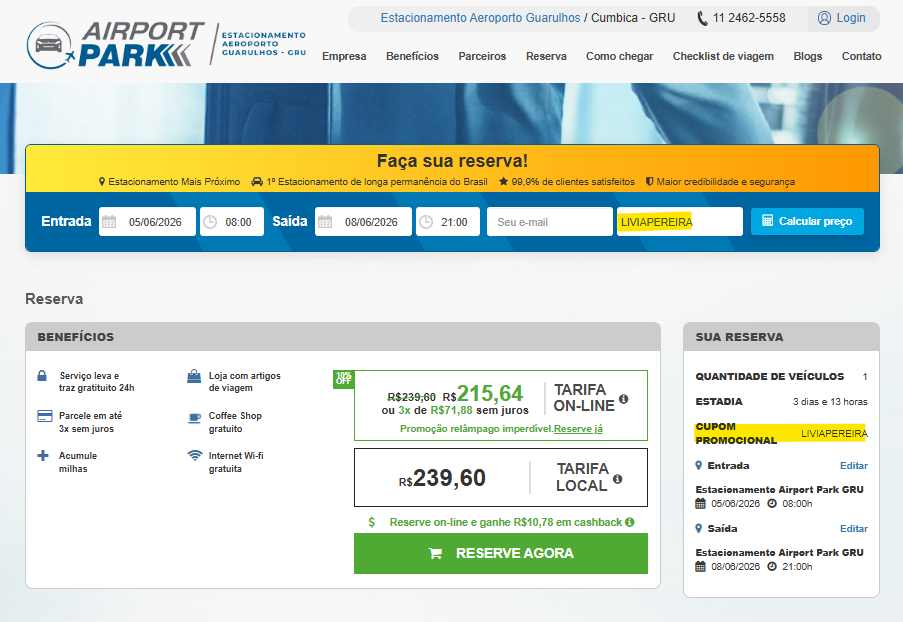Image resolution: width=903 pixels, height=622 pixels.
Task: Click the Saída date field 08/06/2026
Action: pos(363,222)
